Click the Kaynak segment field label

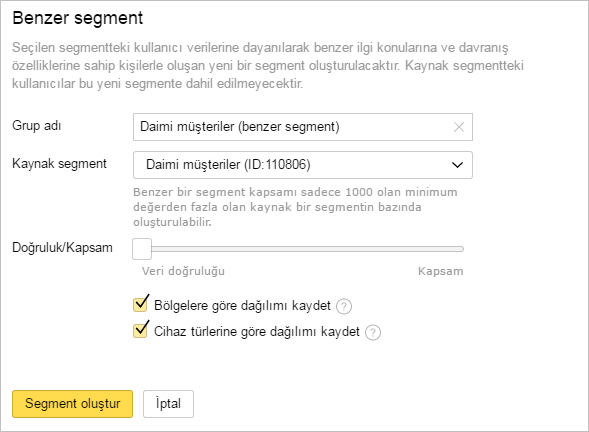click(59, 164)
